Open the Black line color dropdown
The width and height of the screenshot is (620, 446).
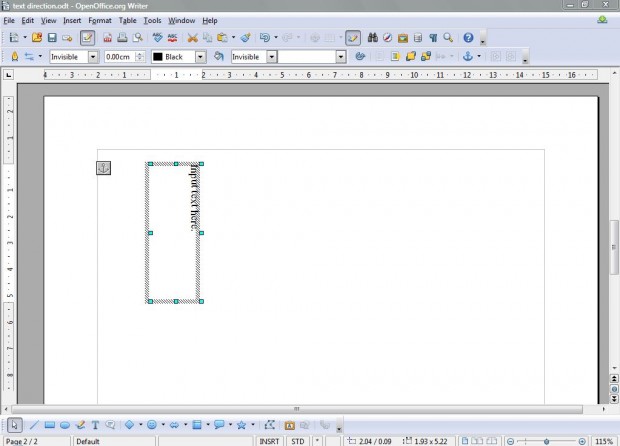(178, 57)
